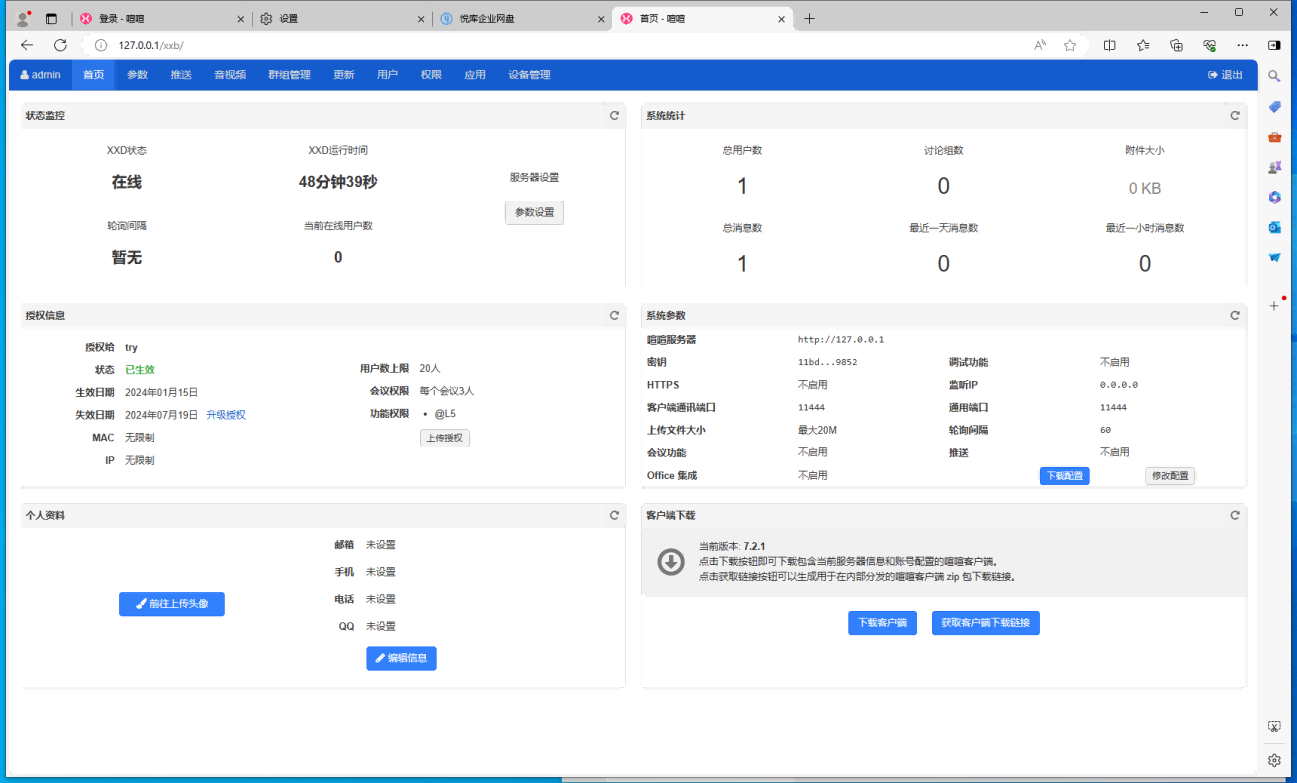
Task: Open Edge sidebar search icon
Action: point(1274,76)
